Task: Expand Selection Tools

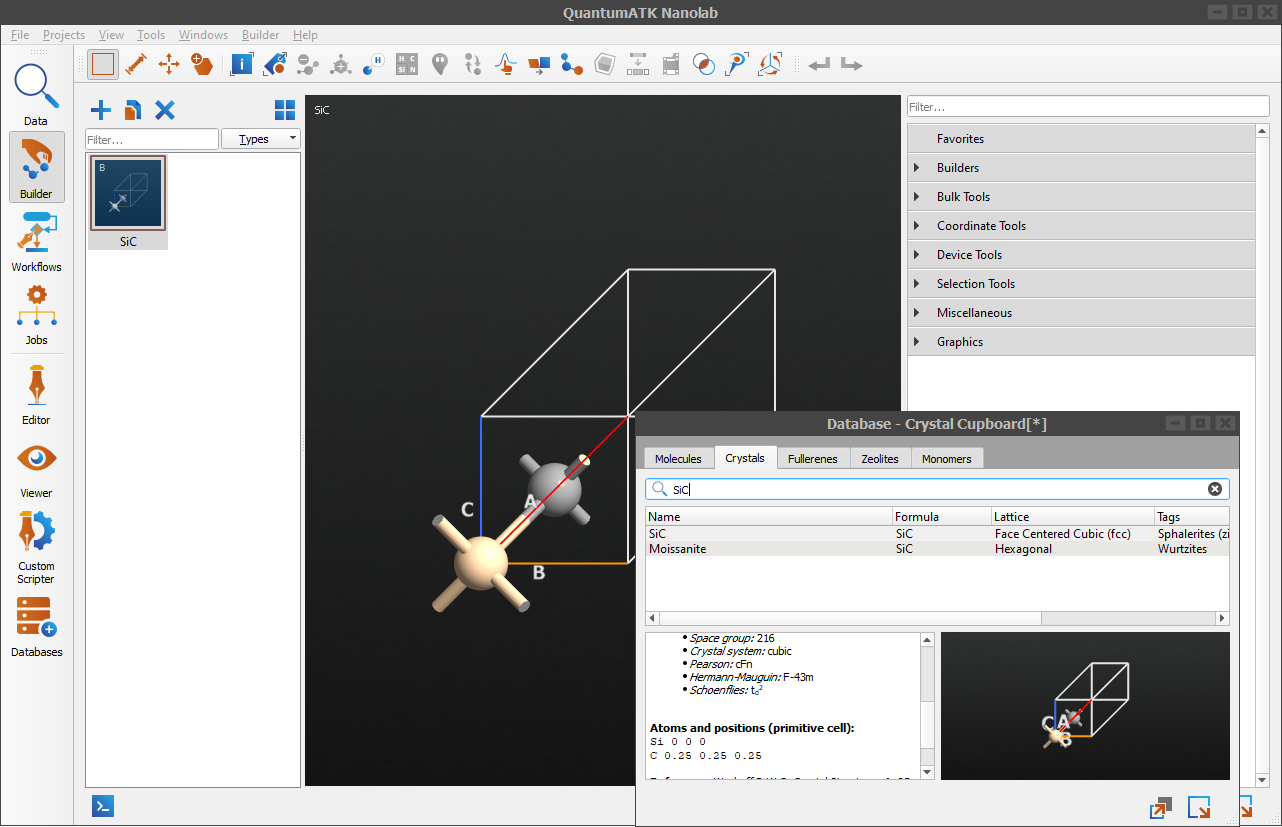Action: point(1081,284)
